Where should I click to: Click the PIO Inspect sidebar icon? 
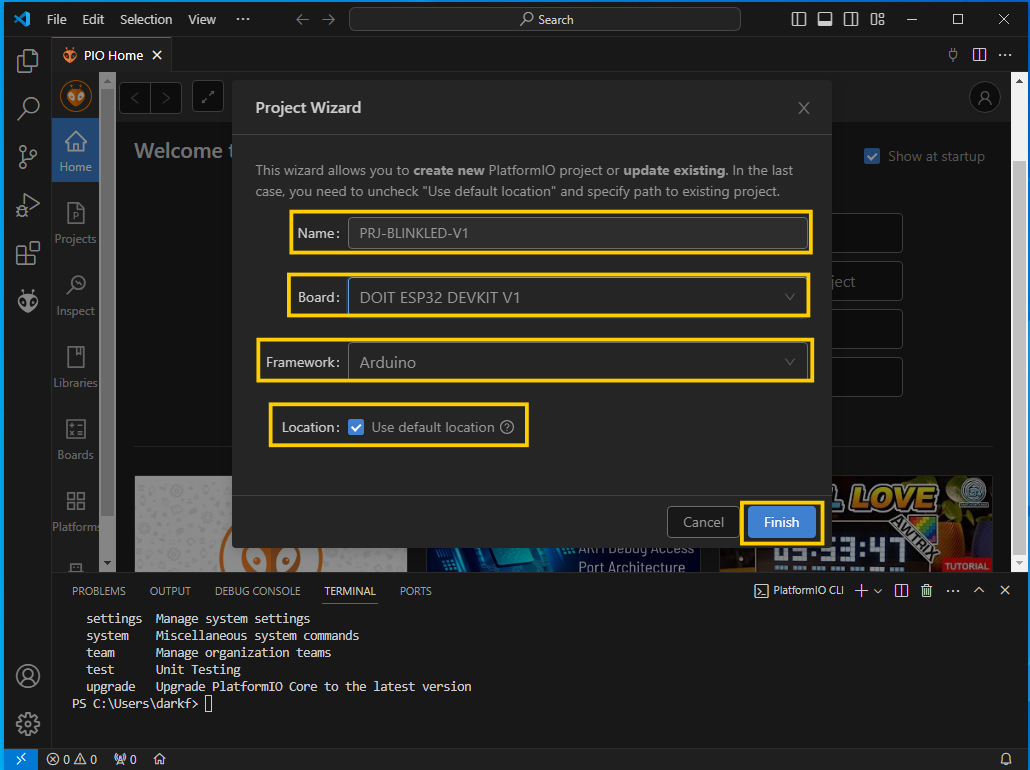point(75,294)
